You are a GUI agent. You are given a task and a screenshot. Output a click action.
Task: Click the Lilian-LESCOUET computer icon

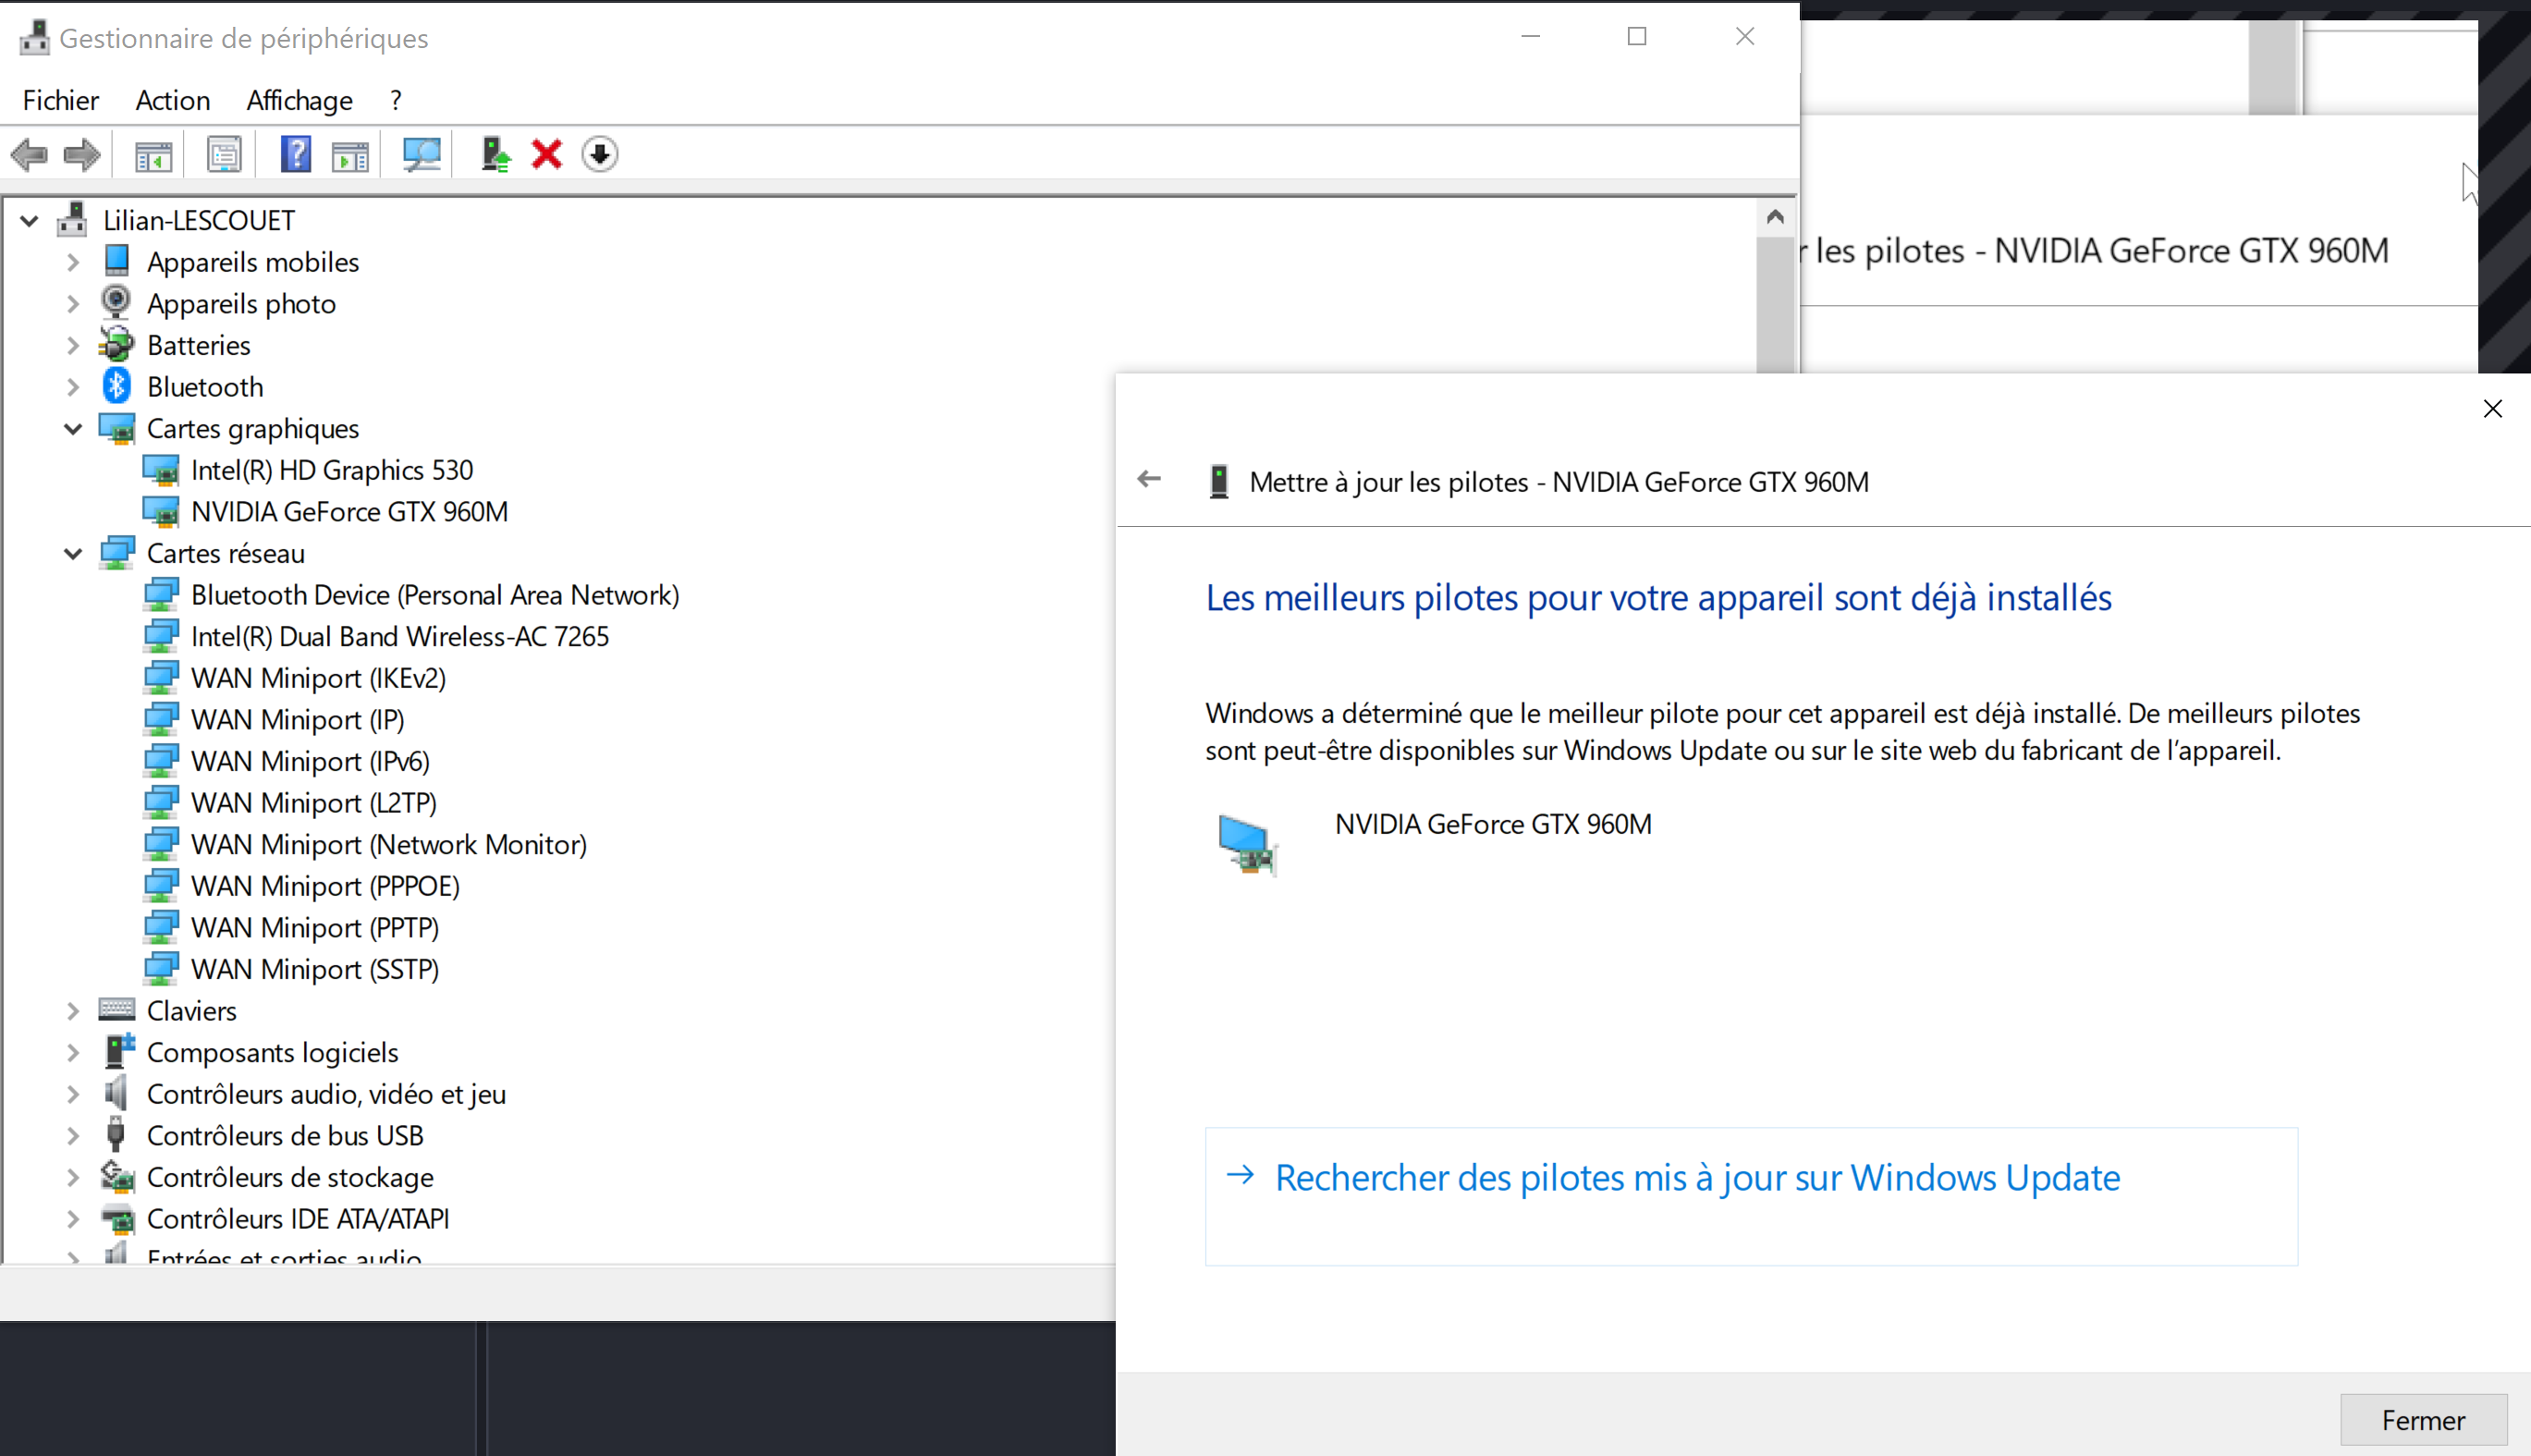[72, 219]
